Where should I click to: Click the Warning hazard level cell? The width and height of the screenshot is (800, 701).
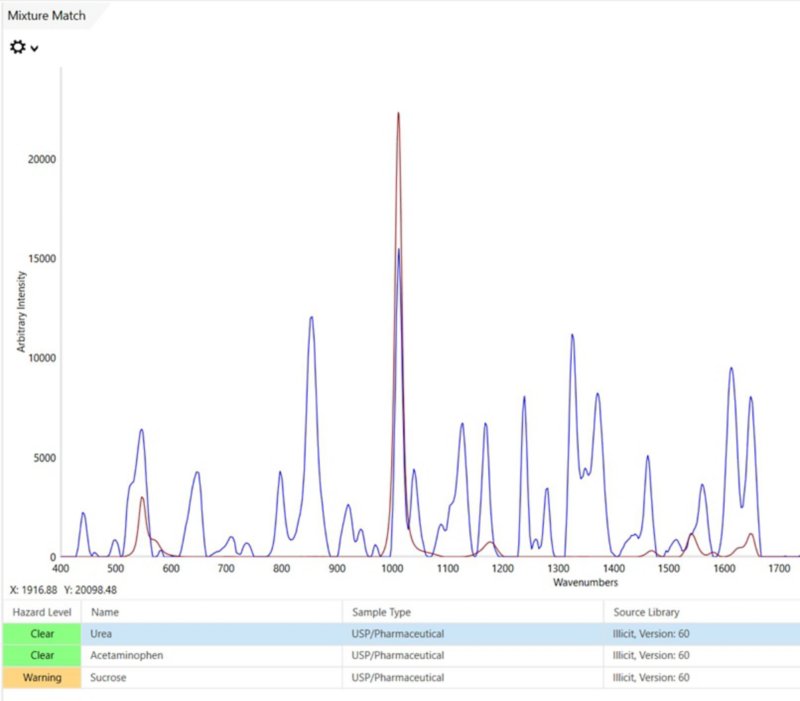[x=42, y=678]
